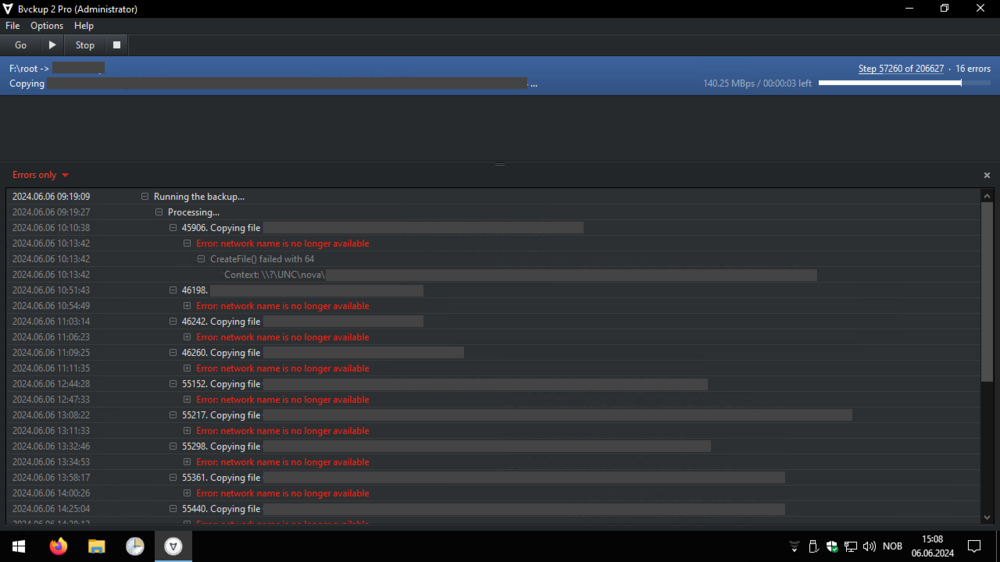Collapse the 55152 Copying file entry
Viewport: 1000px width, 562px height.
(x=173, y=384)
